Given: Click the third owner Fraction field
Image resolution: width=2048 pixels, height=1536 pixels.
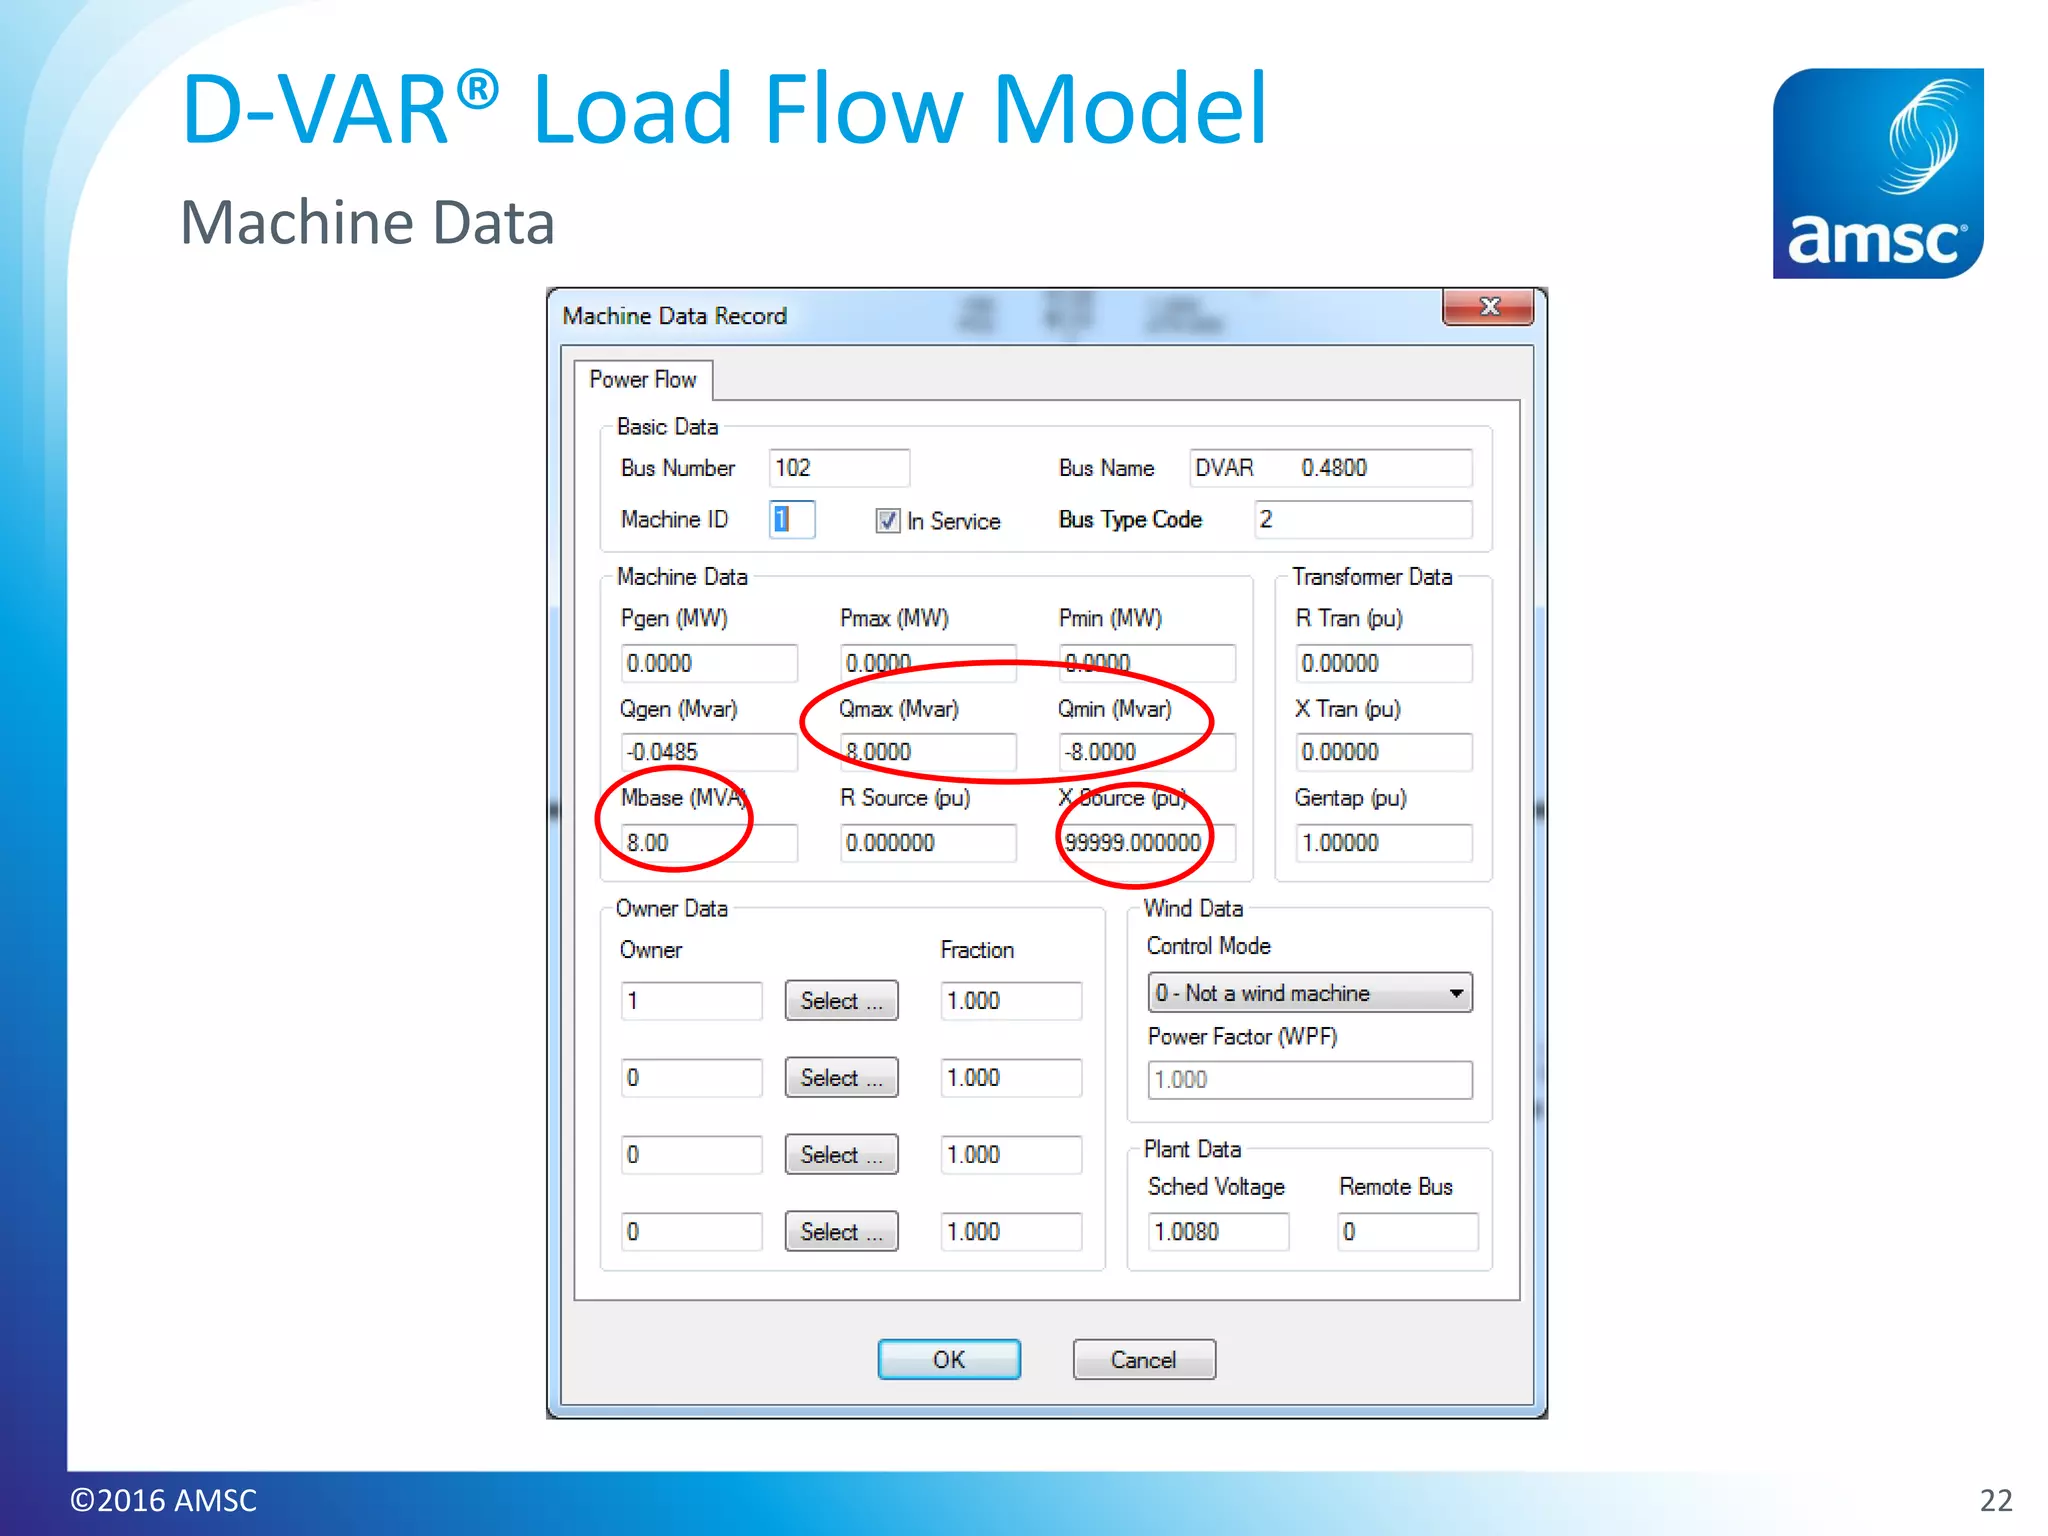Looking at the screenshot, I should 1011,1155.
